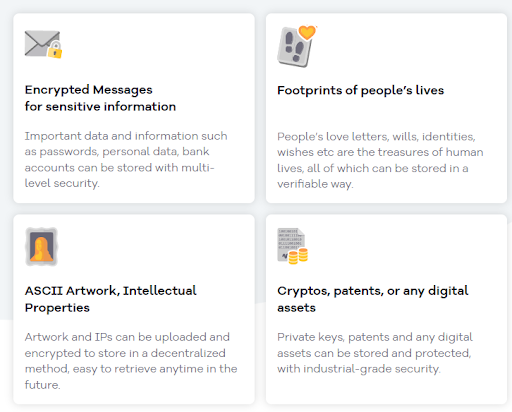512x412 pixels.
Task: Click the Artwork and IPs description text
Action: 131,361
